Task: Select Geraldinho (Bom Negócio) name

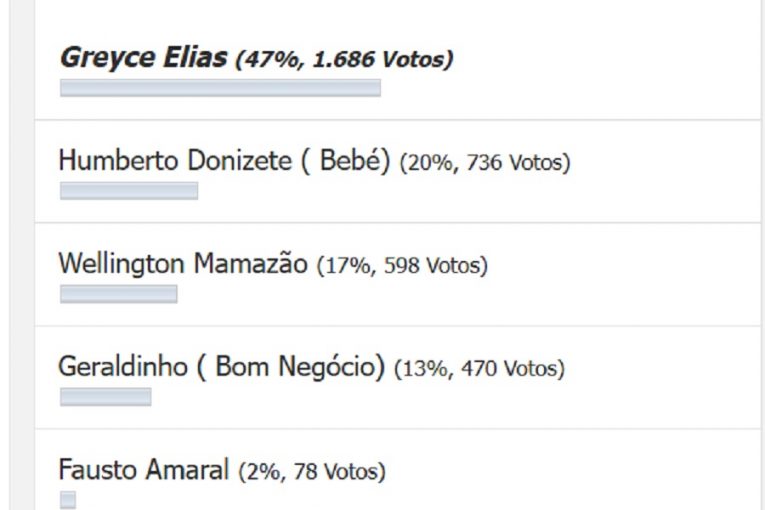Action: [221, 368]
